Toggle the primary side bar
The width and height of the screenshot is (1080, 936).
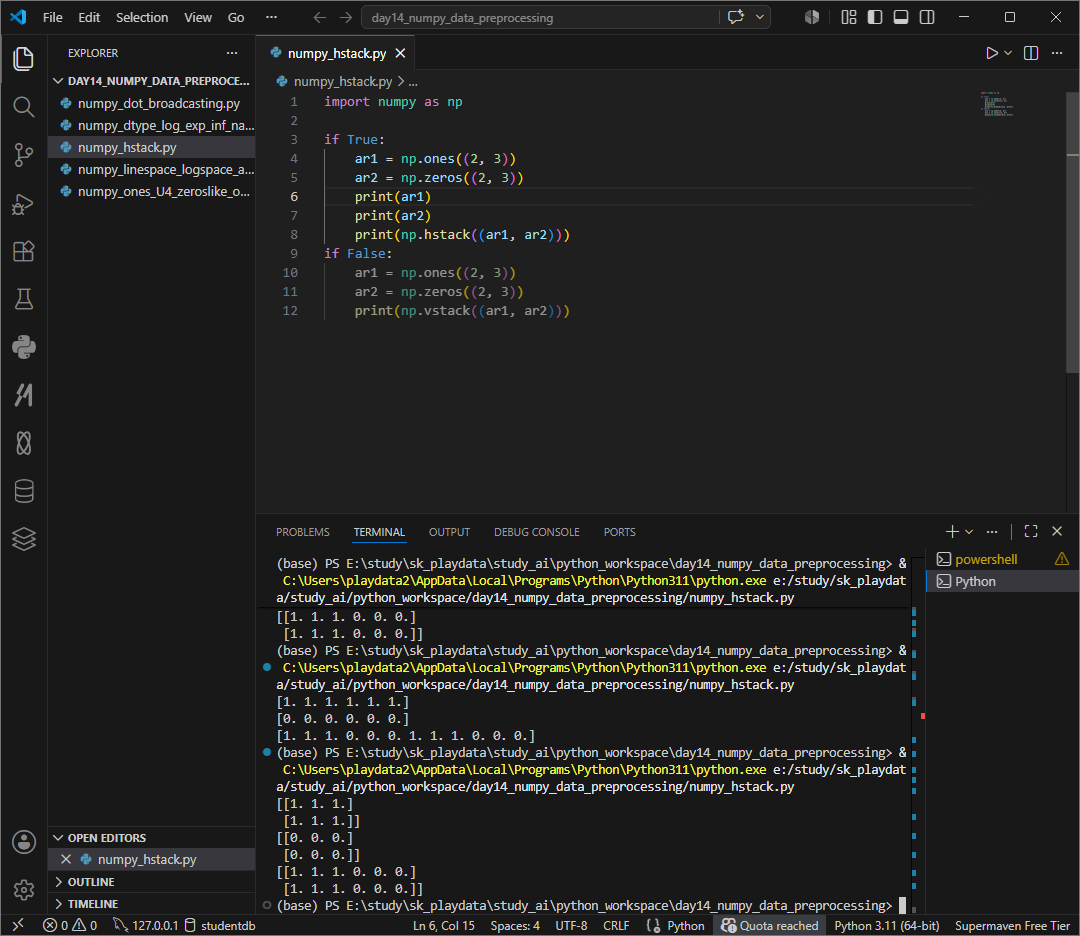pos(875,17)
